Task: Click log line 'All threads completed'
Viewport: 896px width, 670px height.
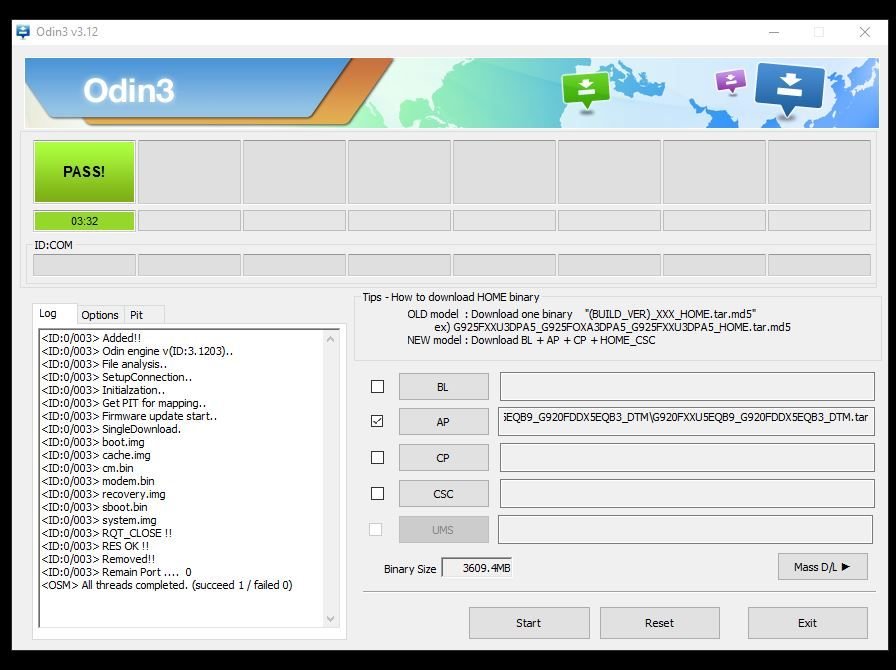Action: 167,585
